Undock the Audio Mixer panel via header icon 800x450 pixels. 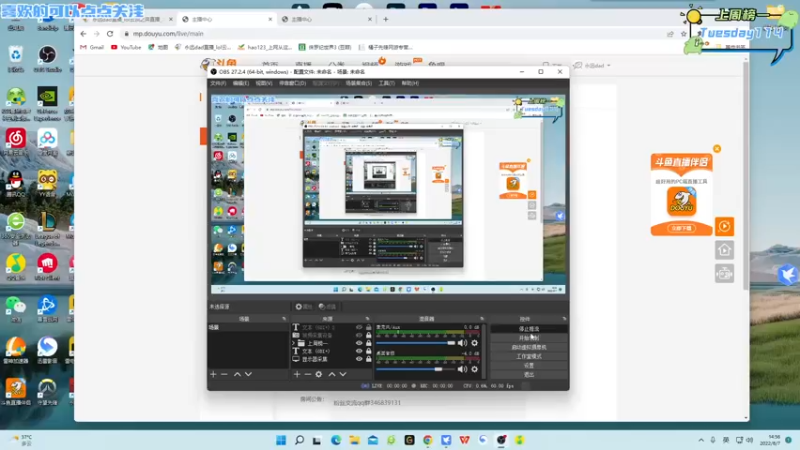click(x=482, y=319)
